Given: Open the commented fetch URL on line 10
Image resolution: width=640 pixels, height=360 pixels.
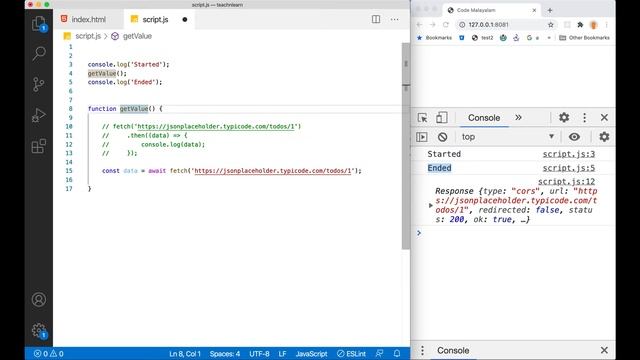Looking at the screenshot, I should click(216, 127).
